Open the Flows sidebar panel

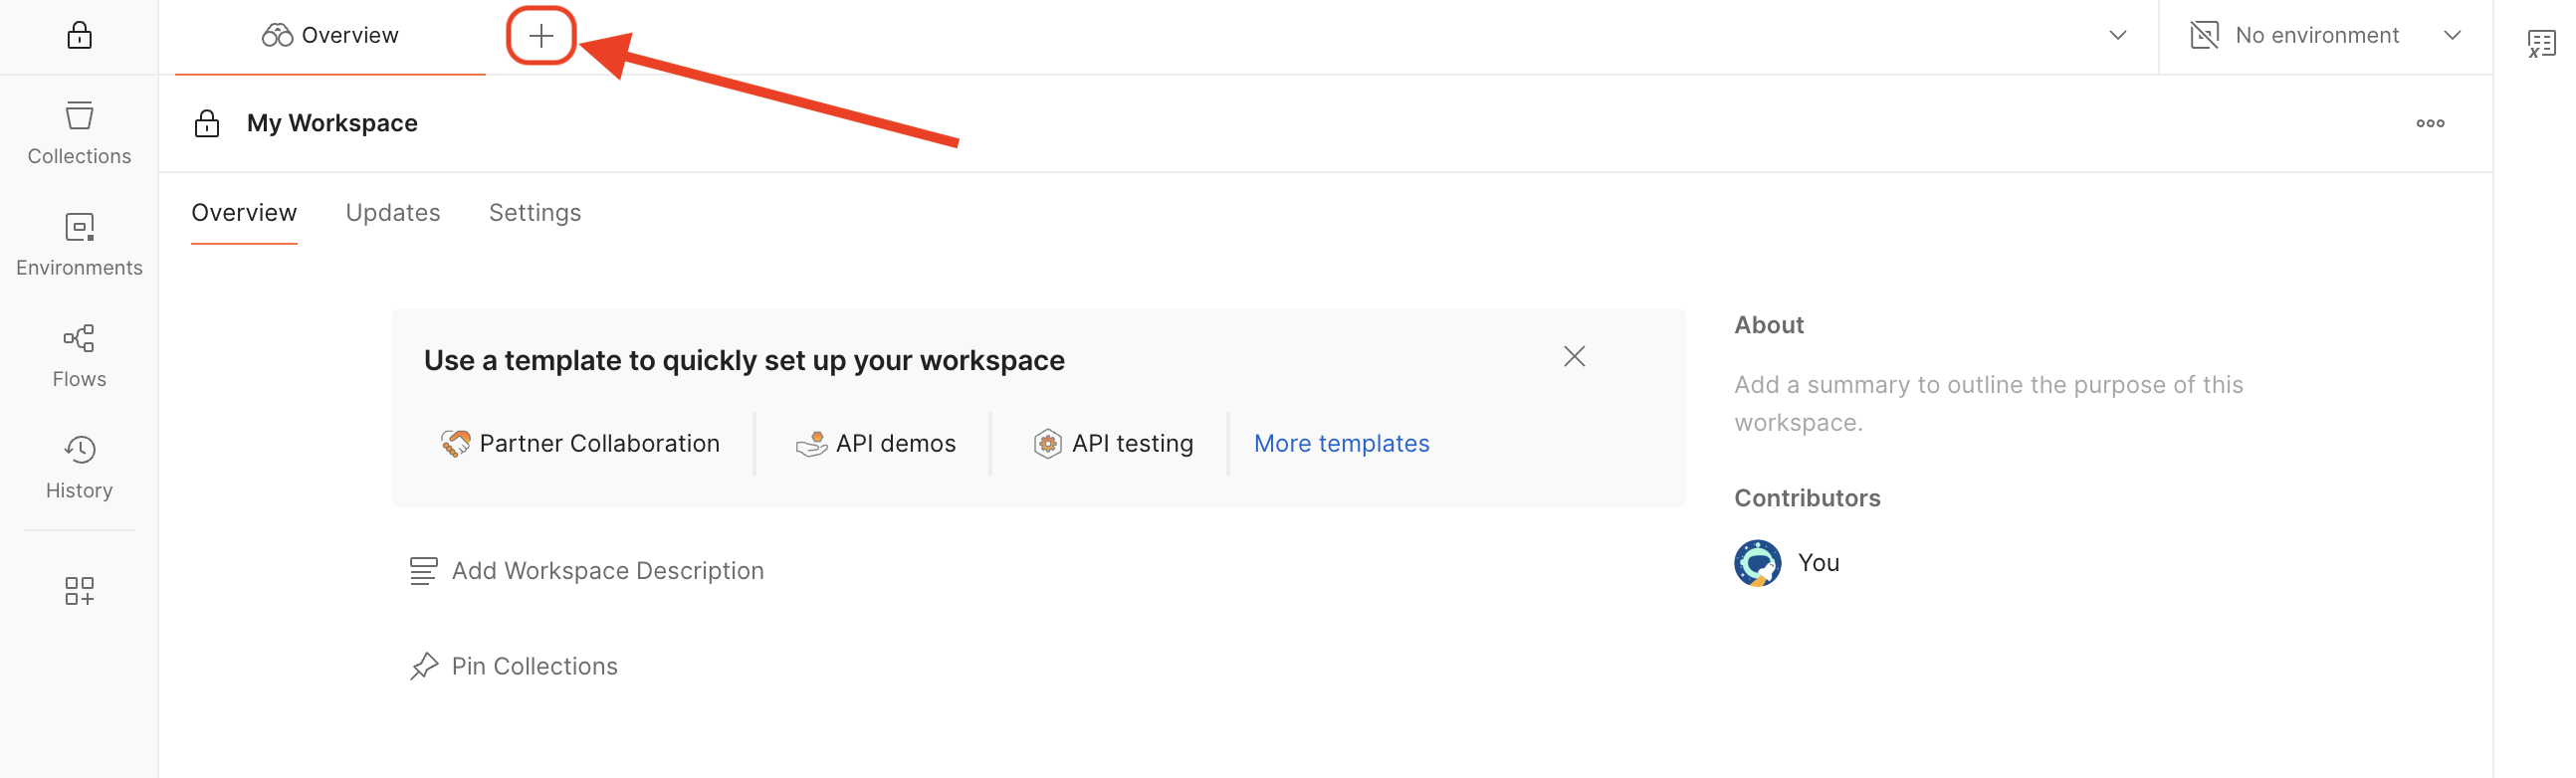tap(78, 353)
